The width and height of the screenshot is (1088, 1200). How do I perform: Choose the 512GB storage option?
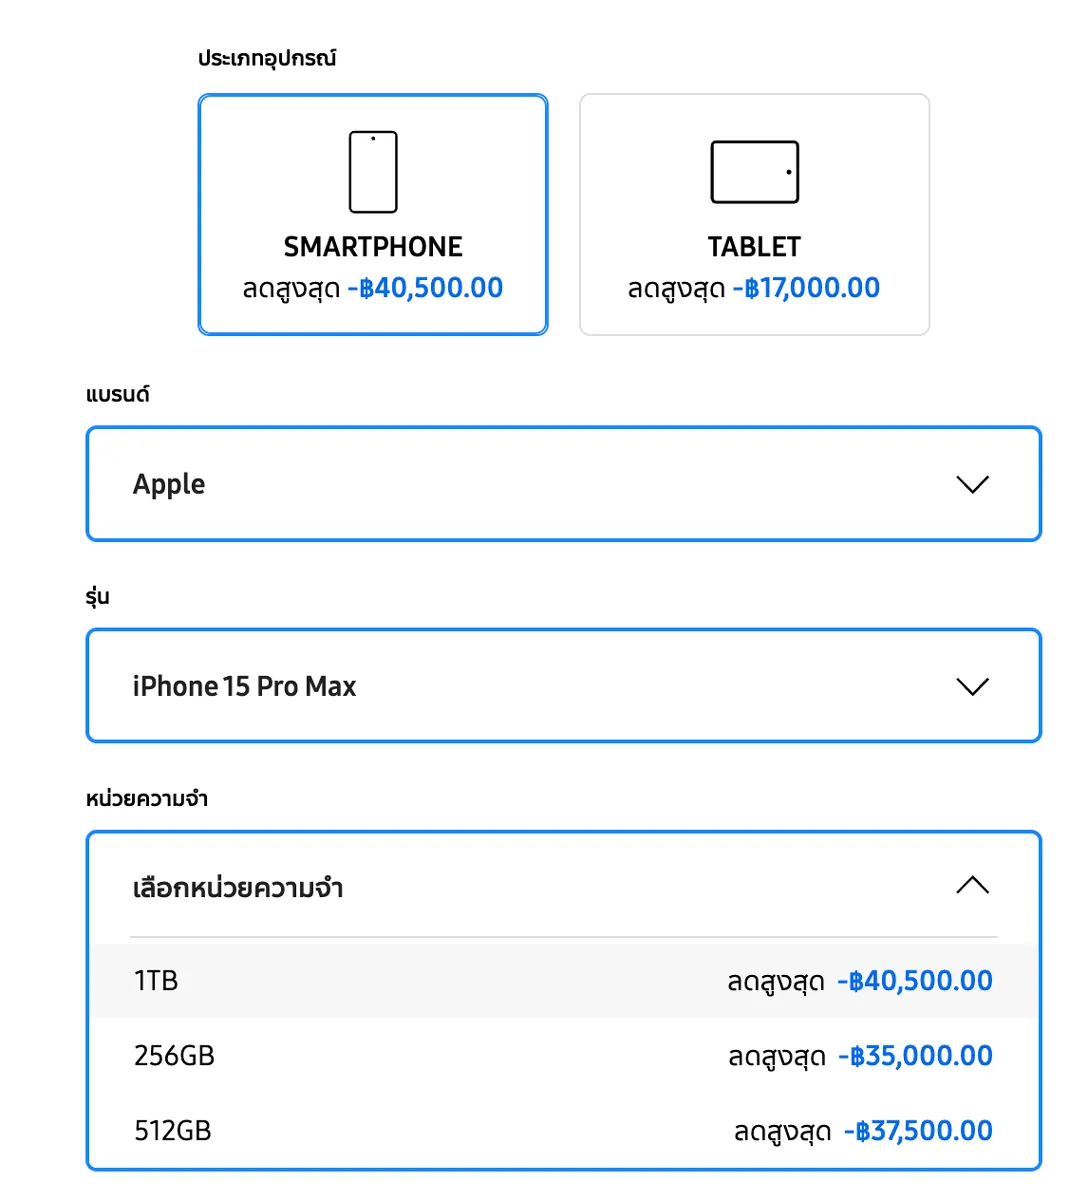point(564,1131)
